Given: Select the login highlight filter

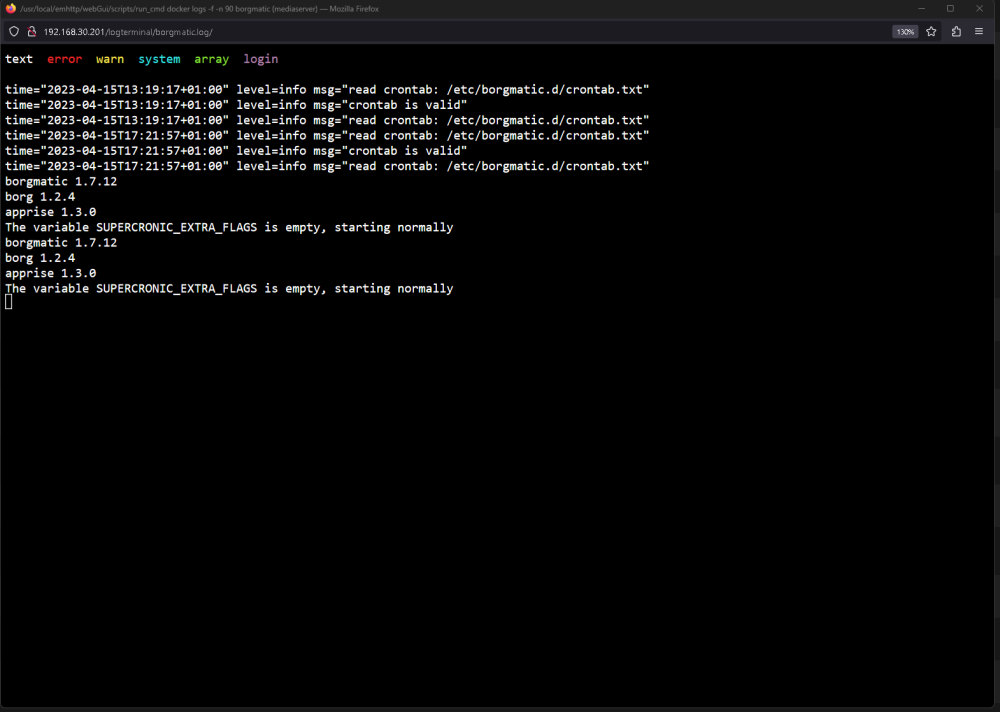Looking at the screenshot, I should click(261, 59).
